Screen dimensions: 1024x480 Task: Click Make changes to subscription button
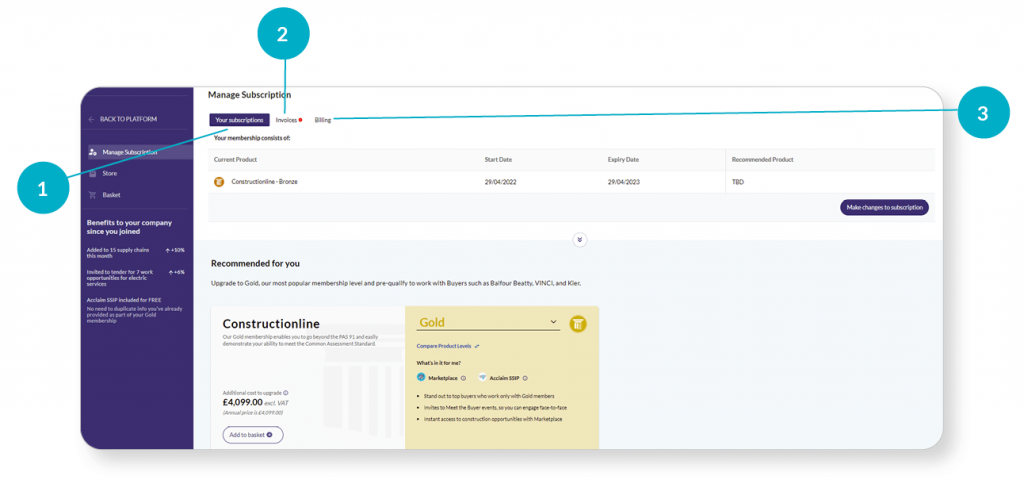tap(884, 207)
